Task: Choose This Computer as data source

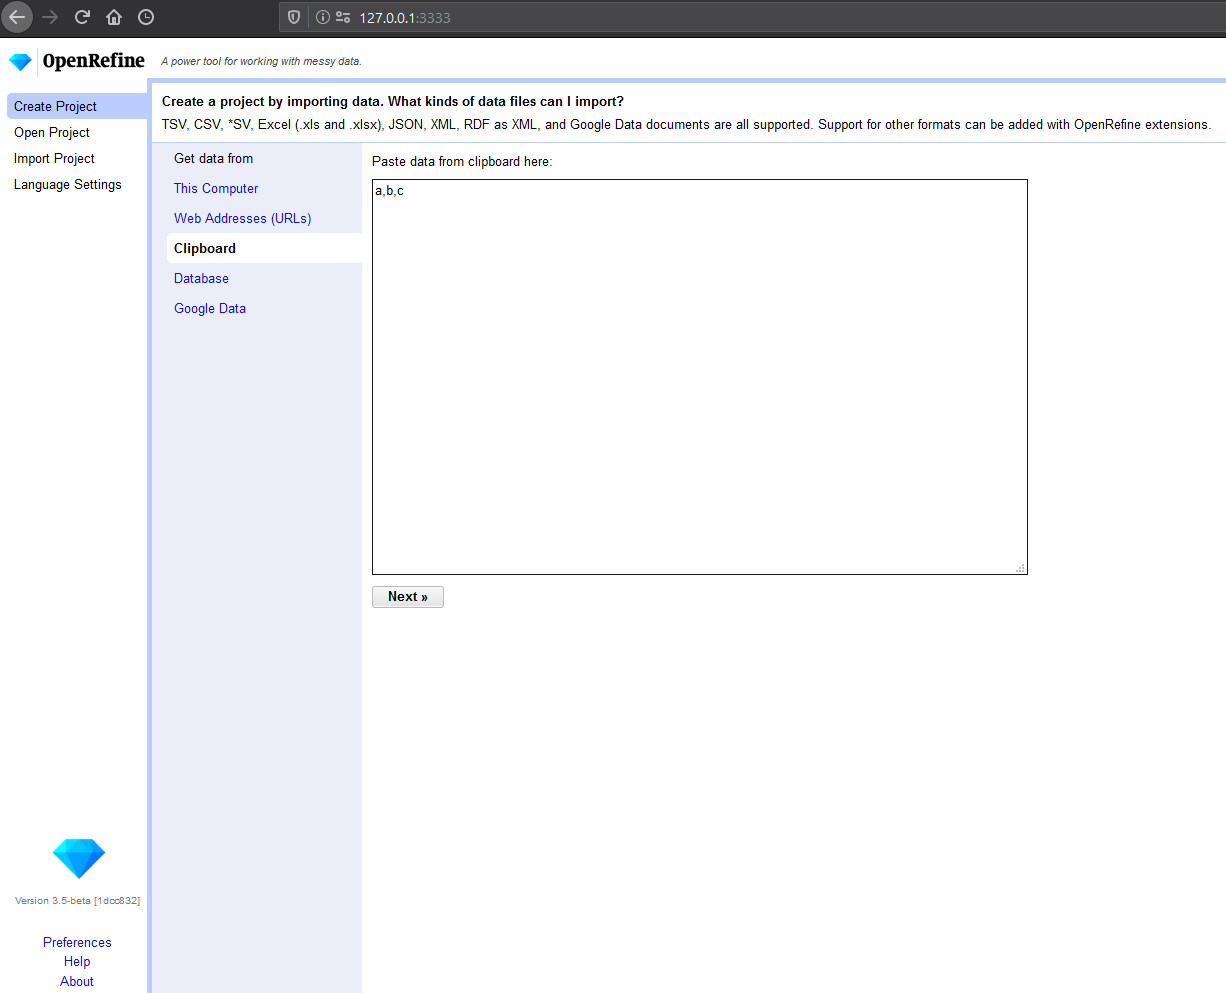Action: coord(216,188)
